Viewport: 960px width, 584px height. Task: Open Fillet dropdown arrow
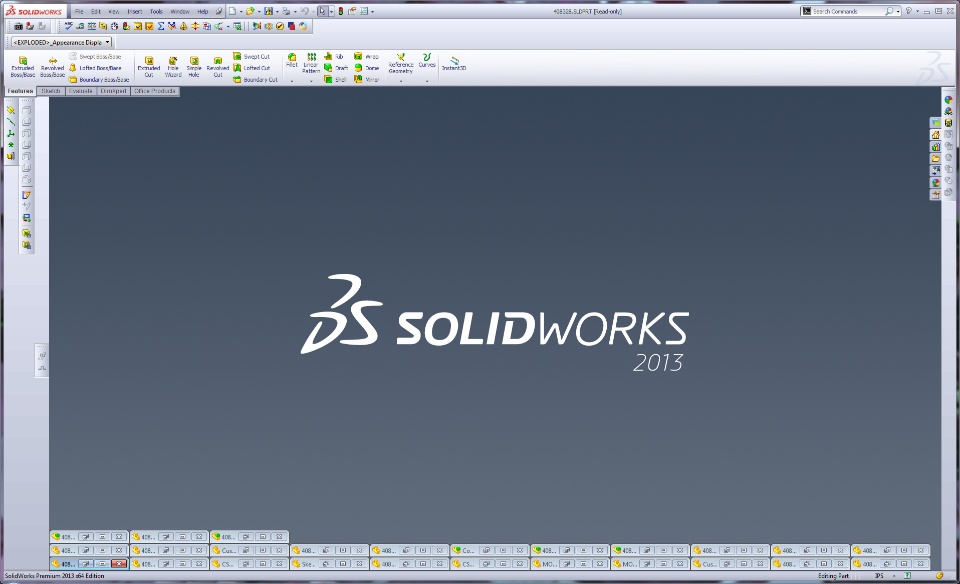point(292,81)
